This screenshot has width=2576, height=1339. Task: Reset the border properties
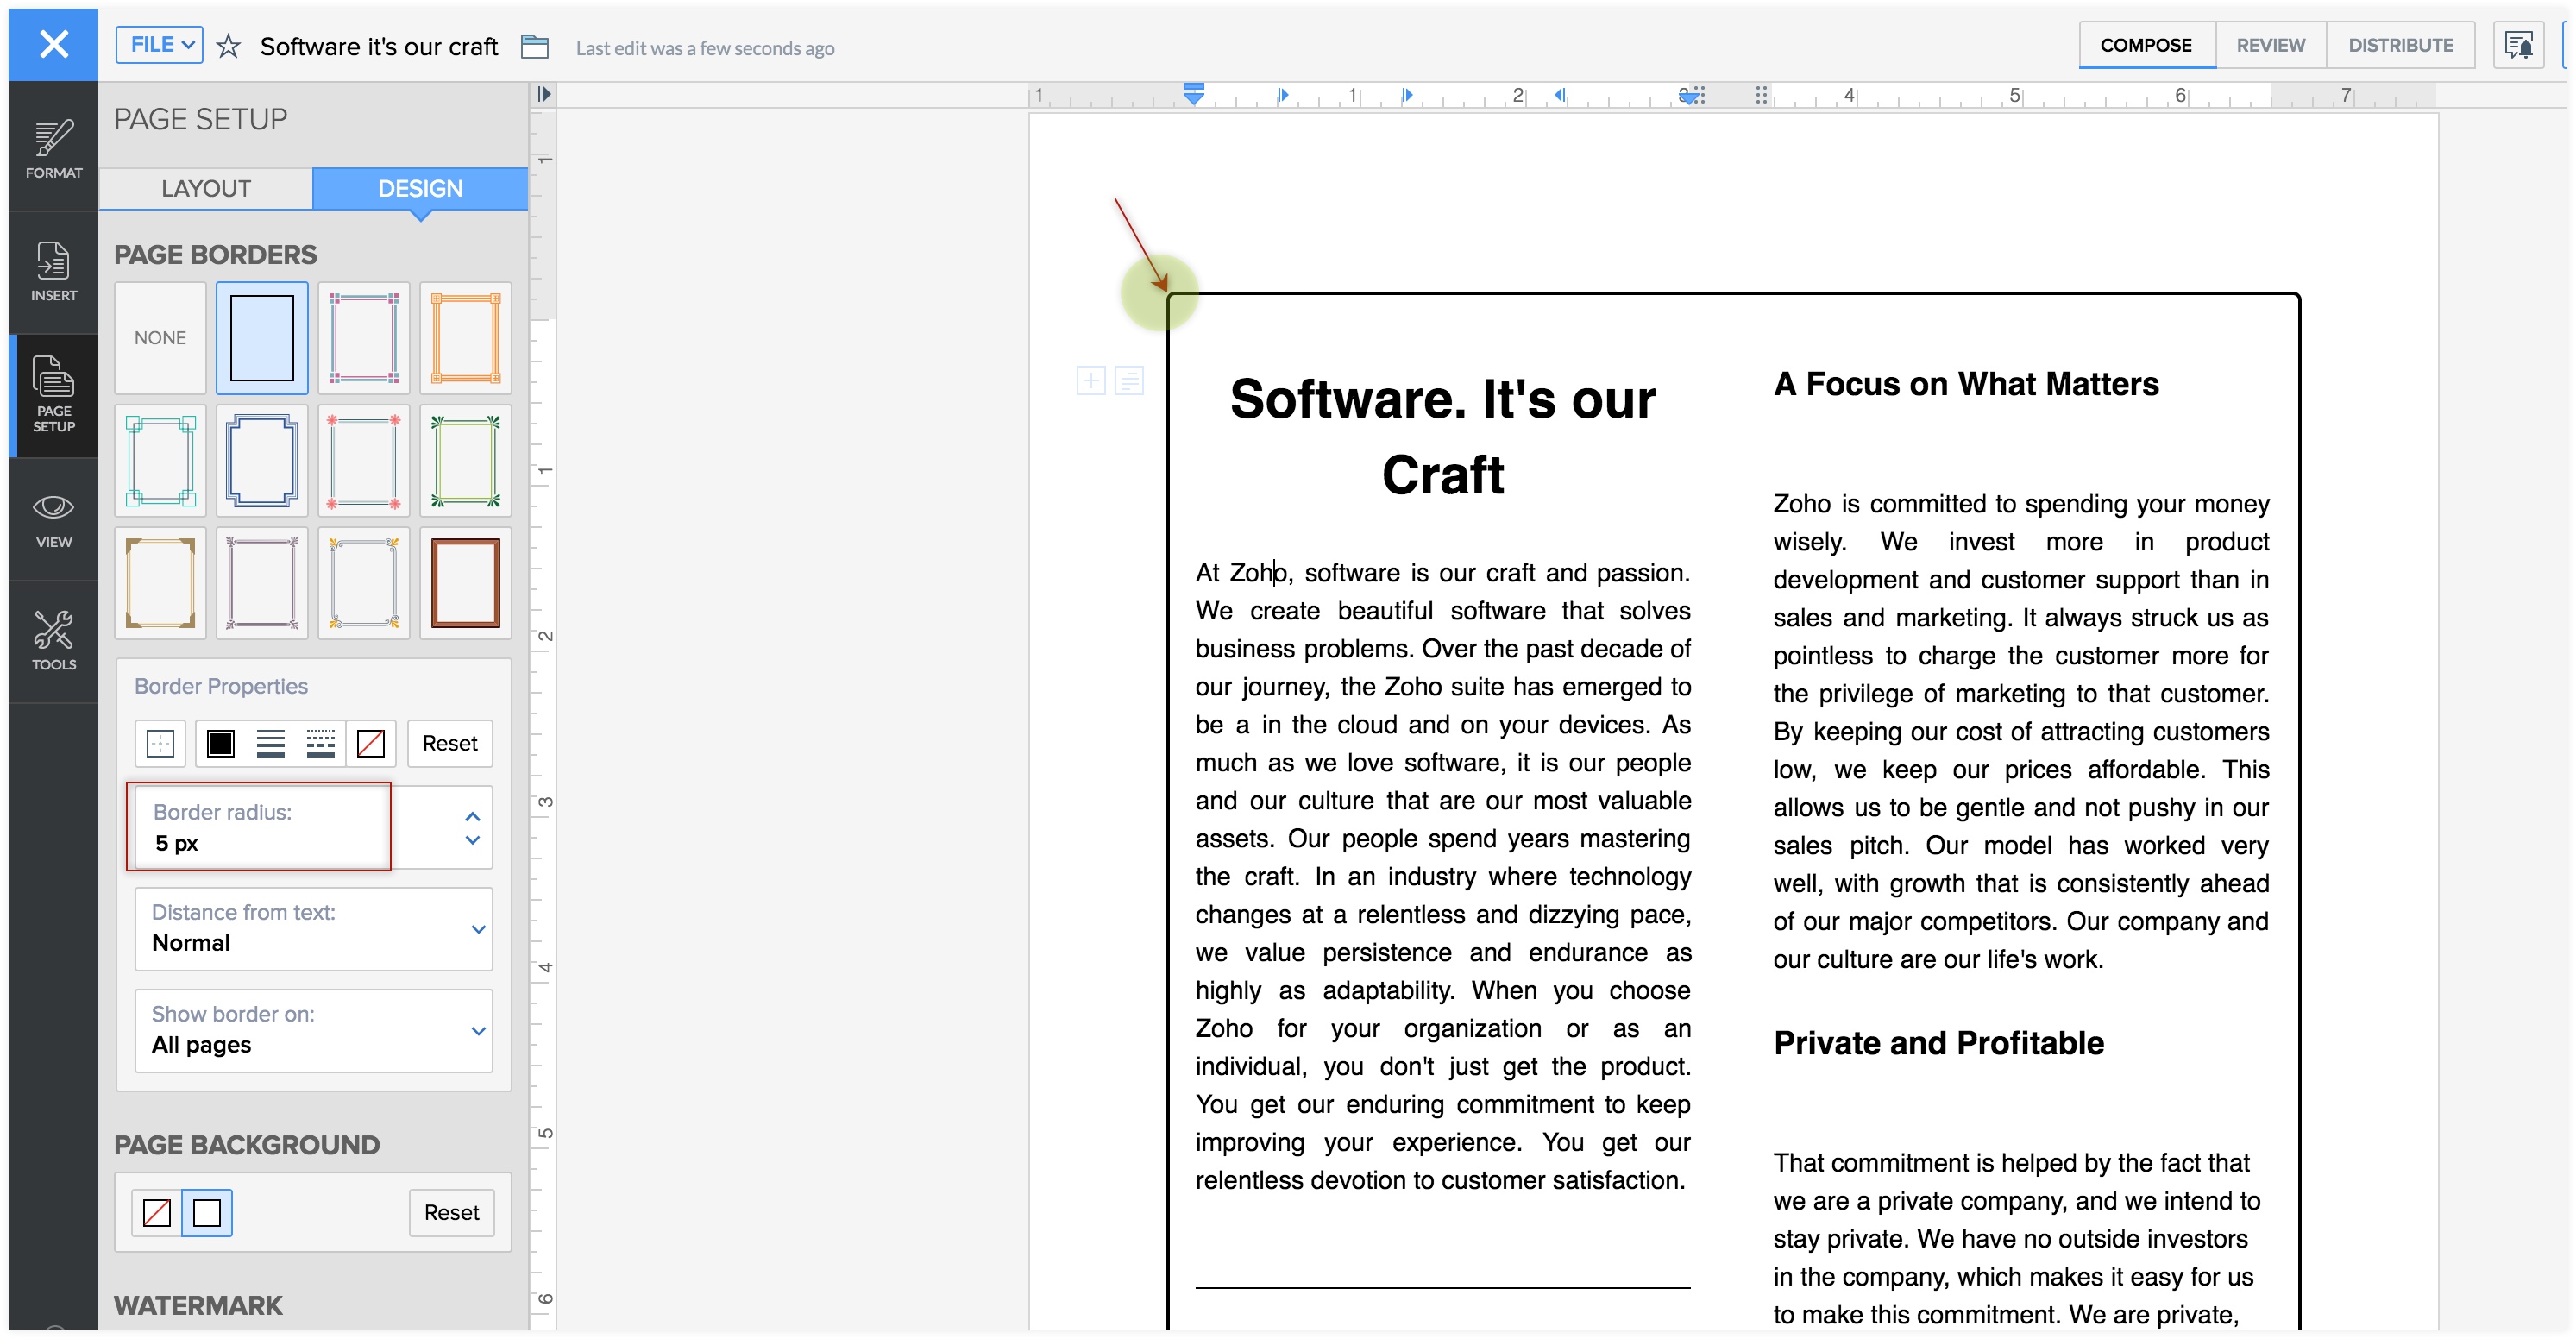click(x=450, y=743)
